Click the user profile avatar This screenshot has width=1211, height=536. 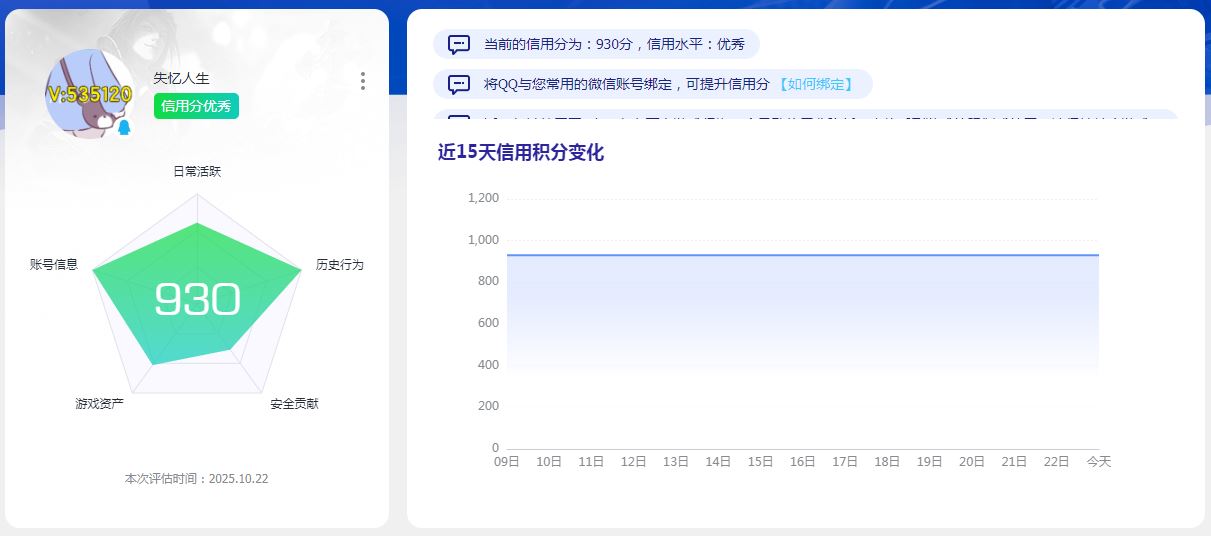(x=89, y=93)
